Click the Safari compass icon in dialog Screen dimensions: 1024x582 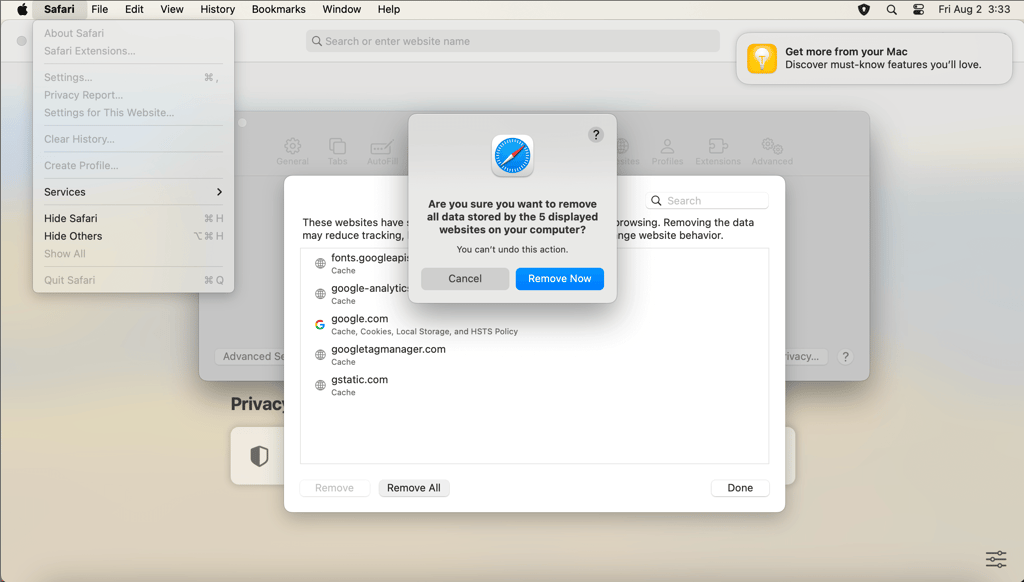click(x=513, y=156)
